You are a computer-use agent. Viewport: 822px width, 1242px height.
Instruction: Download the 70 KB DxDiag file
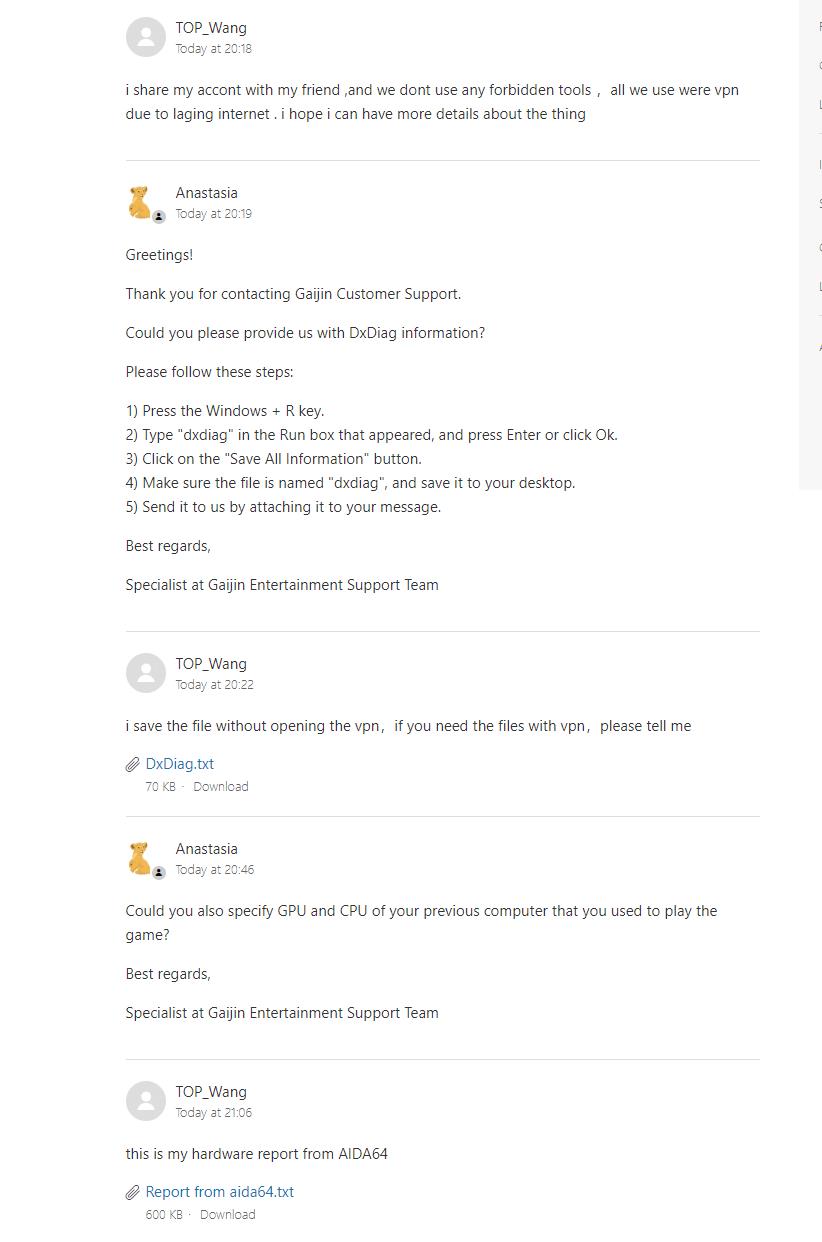(x=221, y=787)
